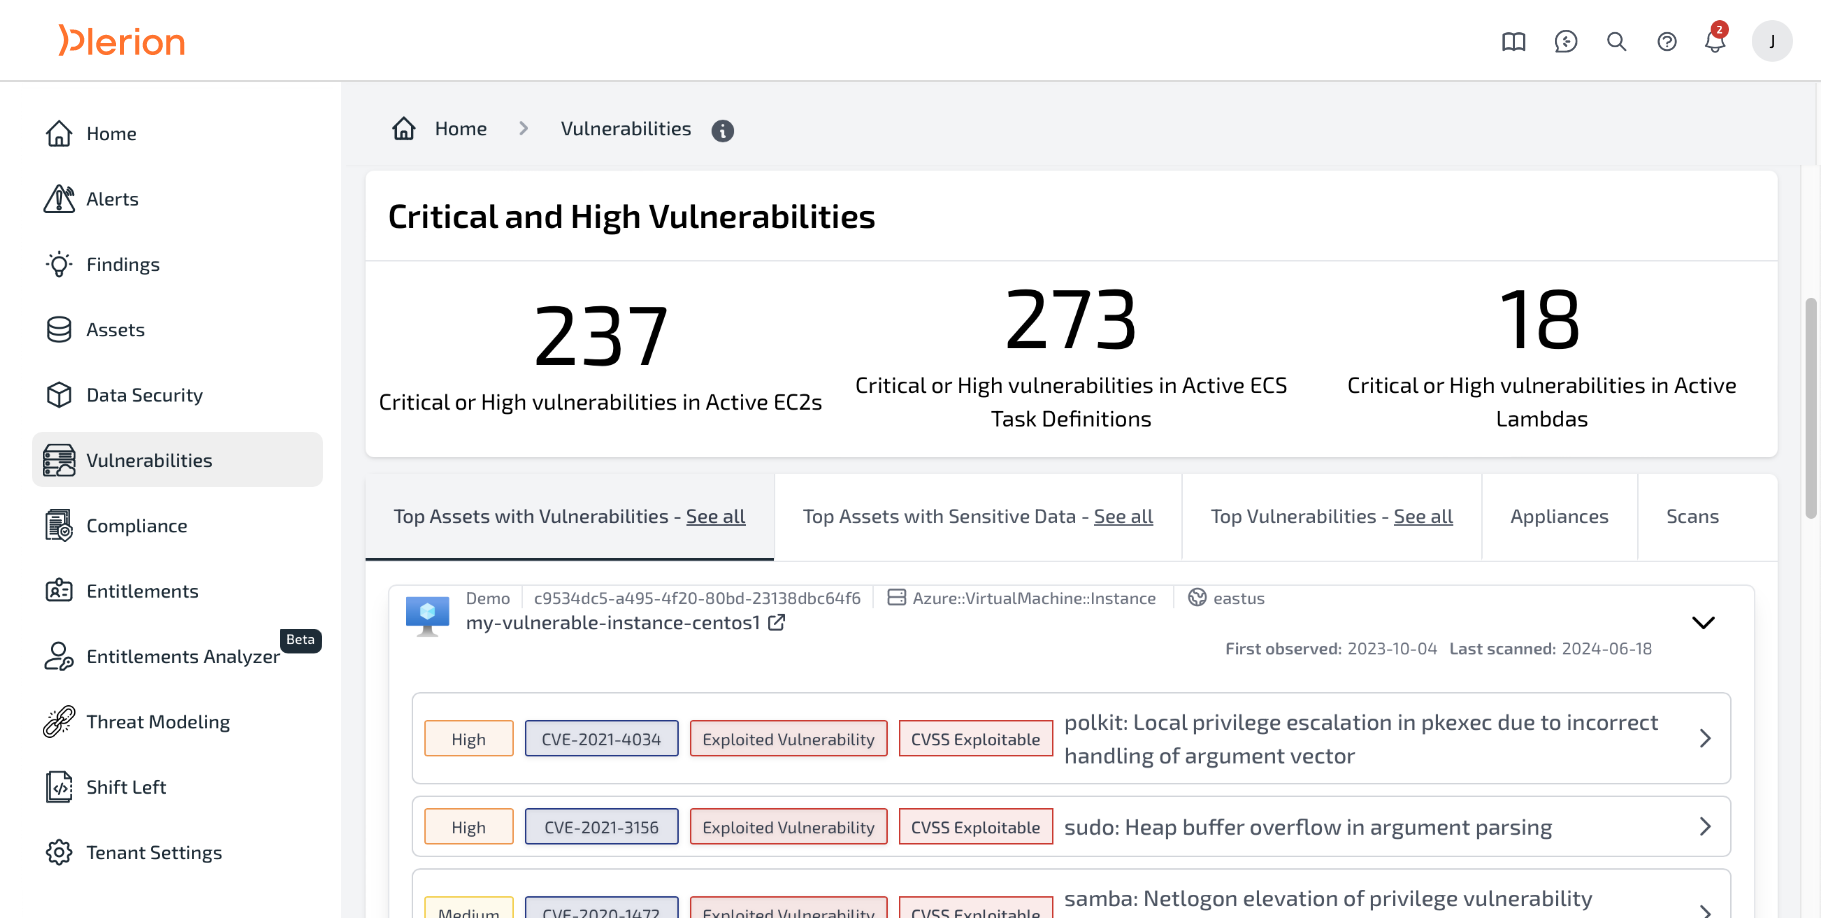Click the Beta badge on Entitlements Analyzer
This screenshot has height=918, width=1821.
coord(300,640)
